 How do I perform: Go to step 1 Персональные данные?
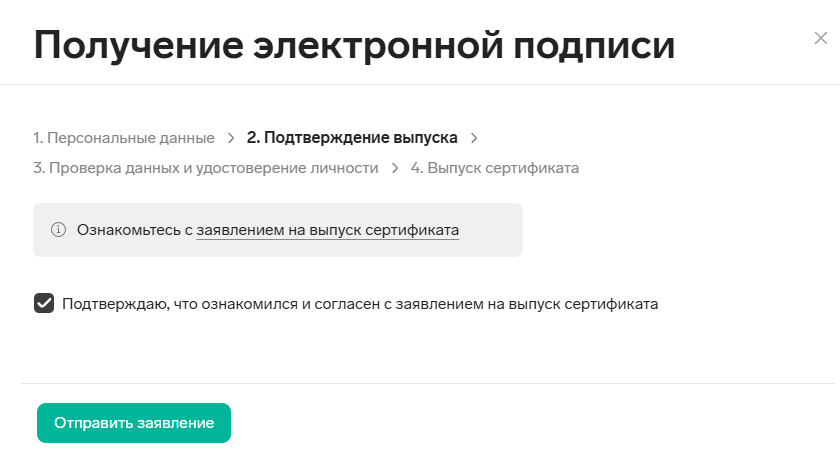[124, 138]
